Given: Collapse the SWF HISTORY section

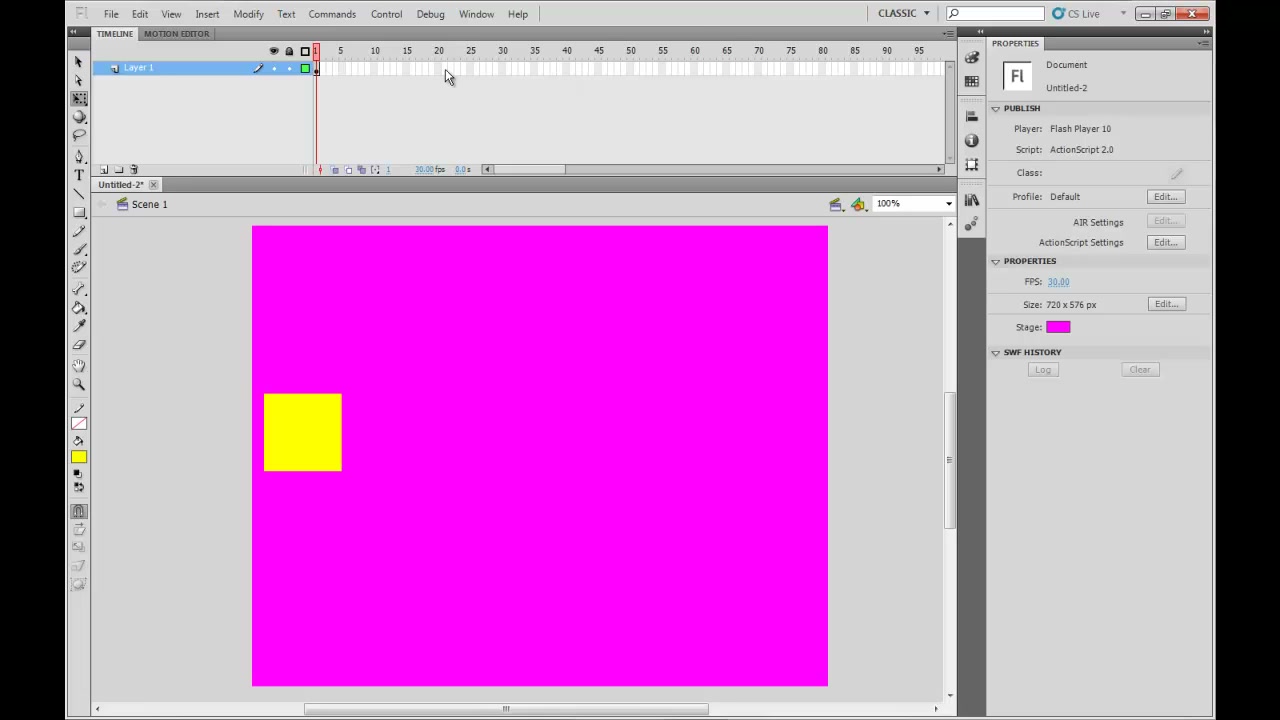Looking at the screenshot, I should pyautogui.click(x=996, y=352).
